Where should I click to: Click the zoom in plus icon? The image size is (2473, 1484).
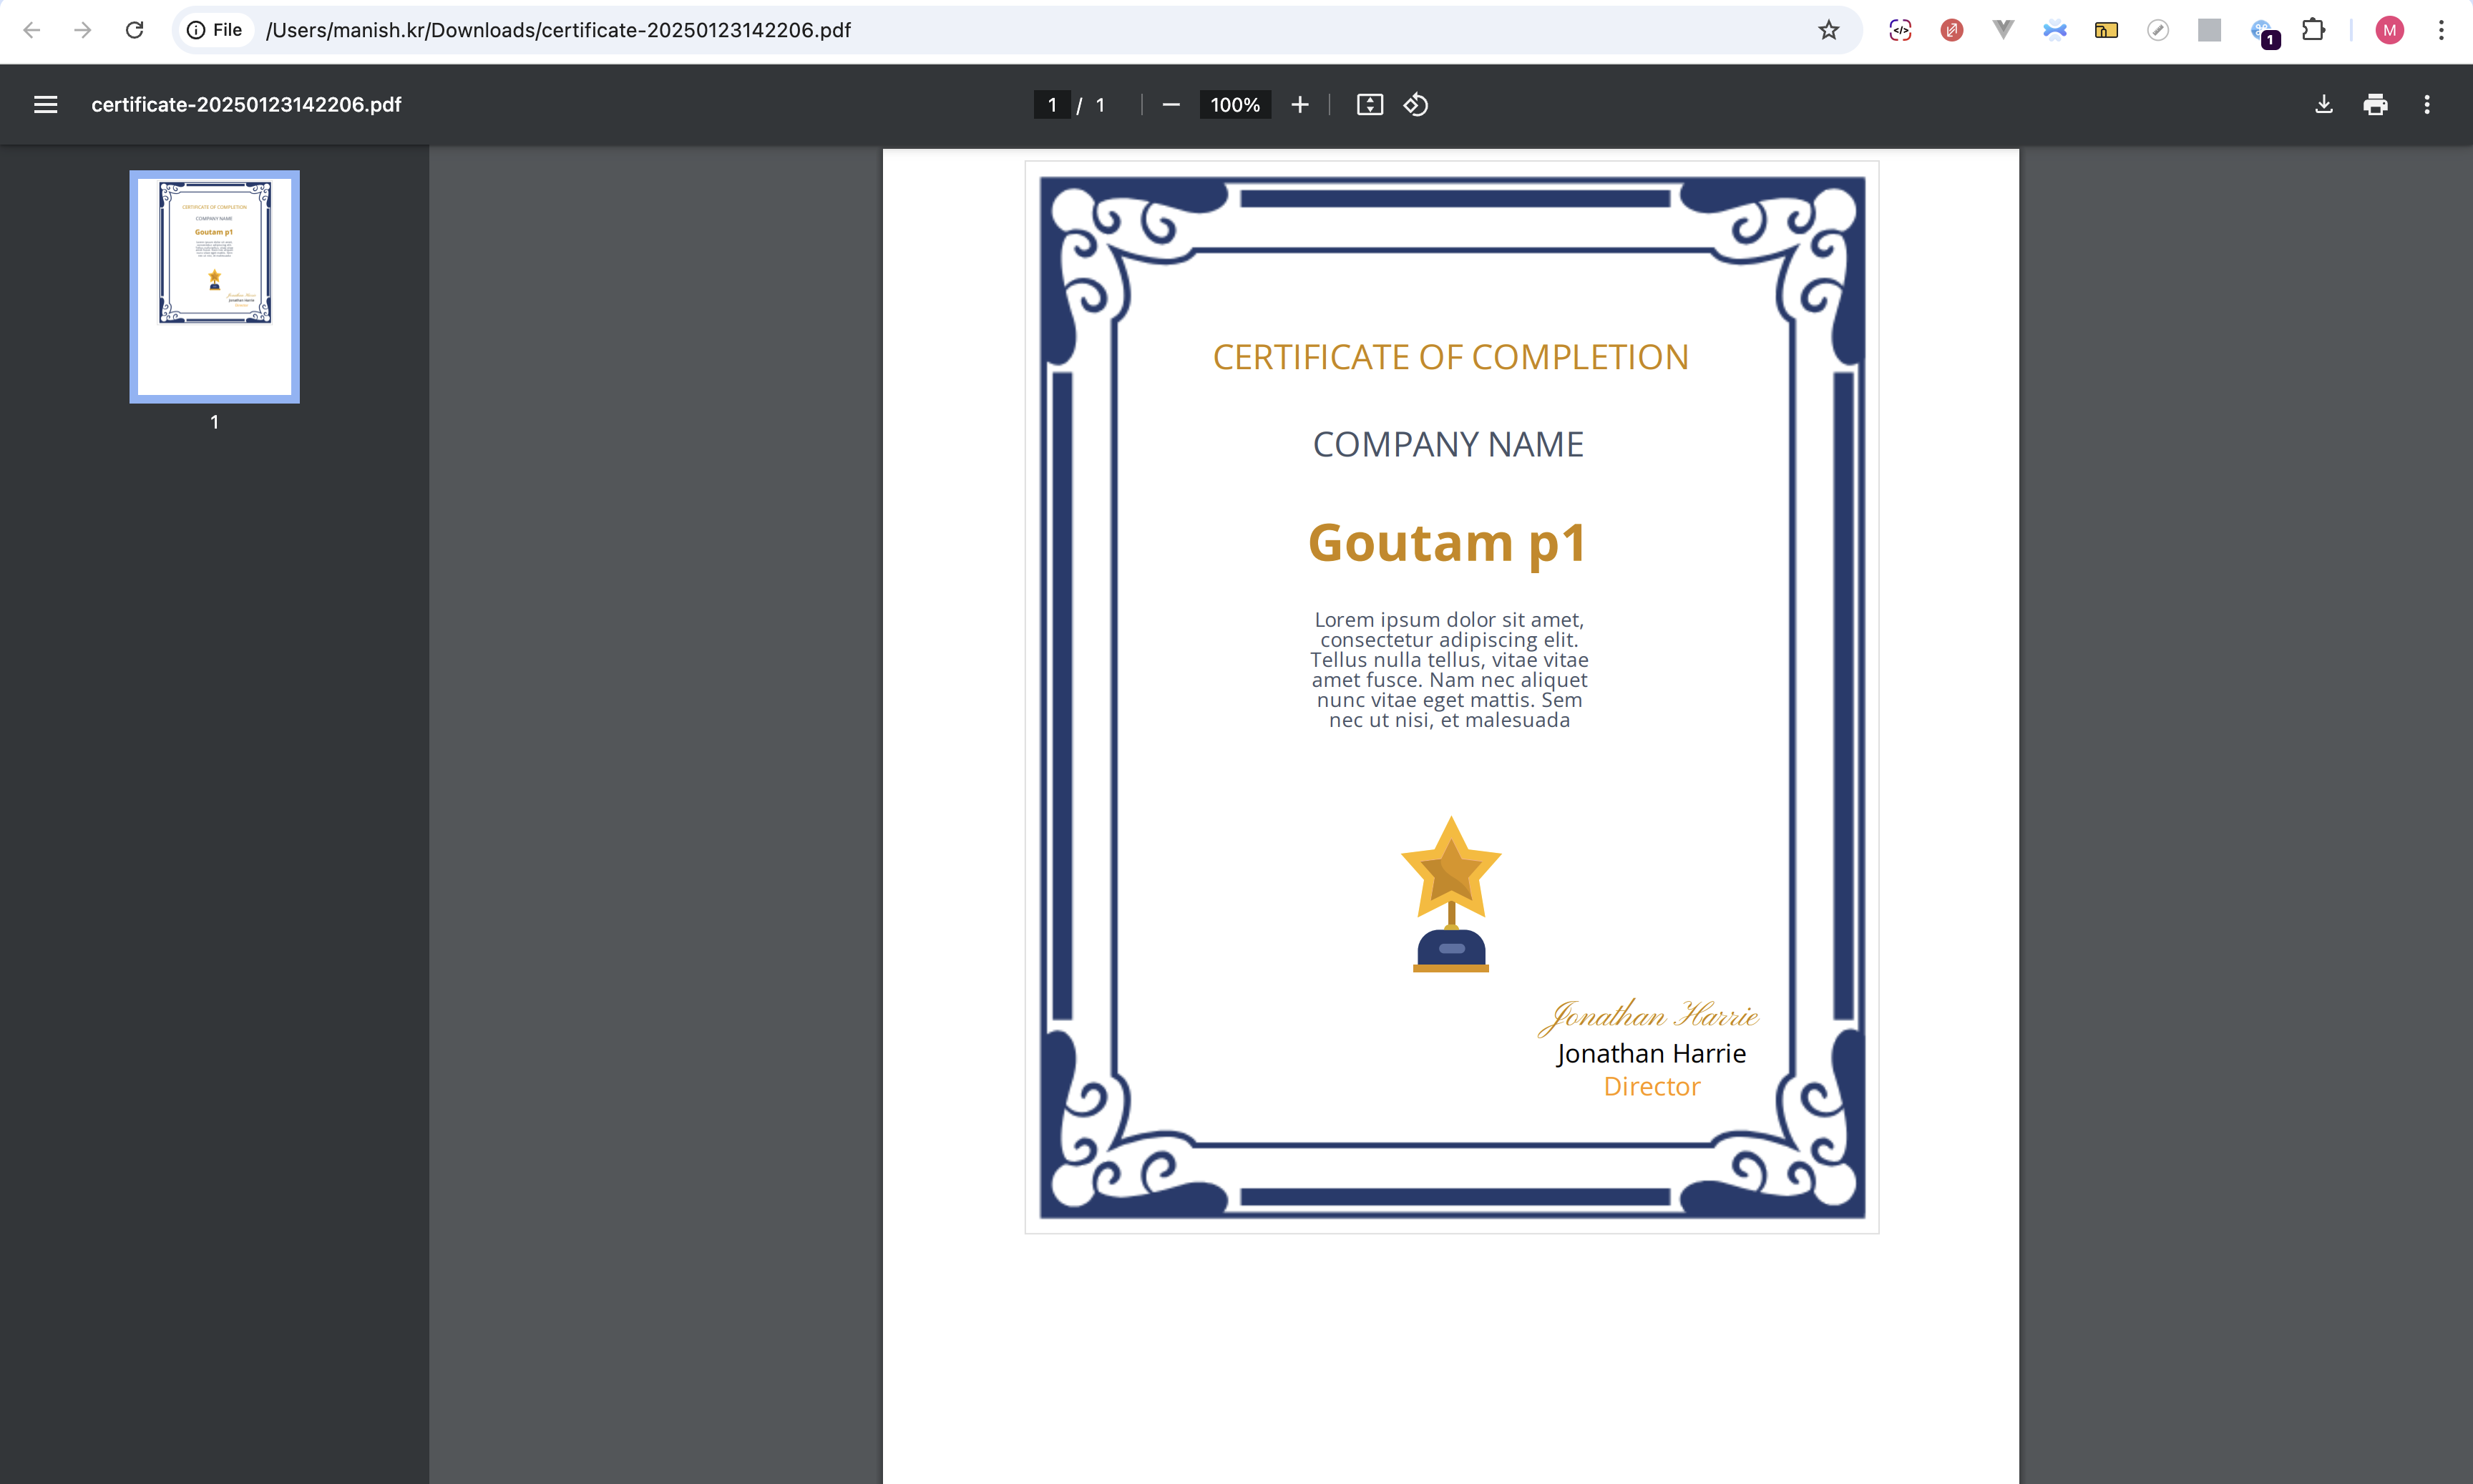pos(1299,105)
